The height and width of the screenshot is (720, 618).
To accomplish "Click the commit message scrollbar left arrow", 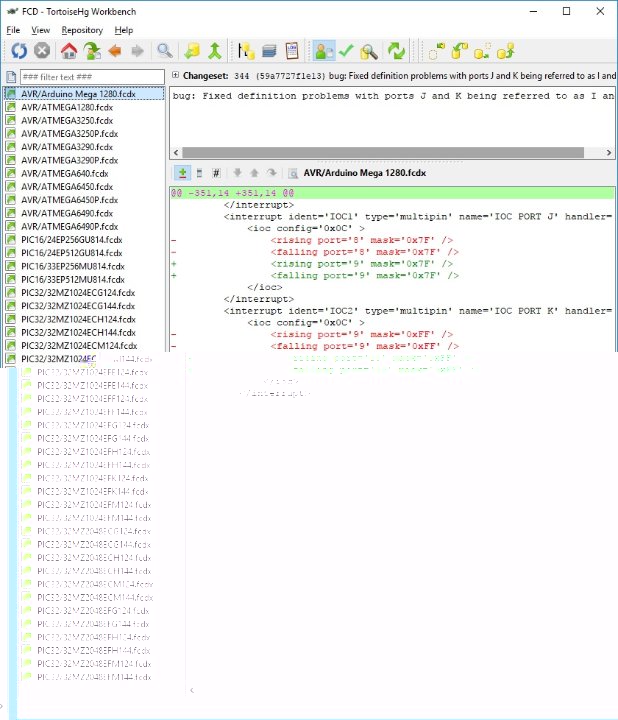I will 176,152.
